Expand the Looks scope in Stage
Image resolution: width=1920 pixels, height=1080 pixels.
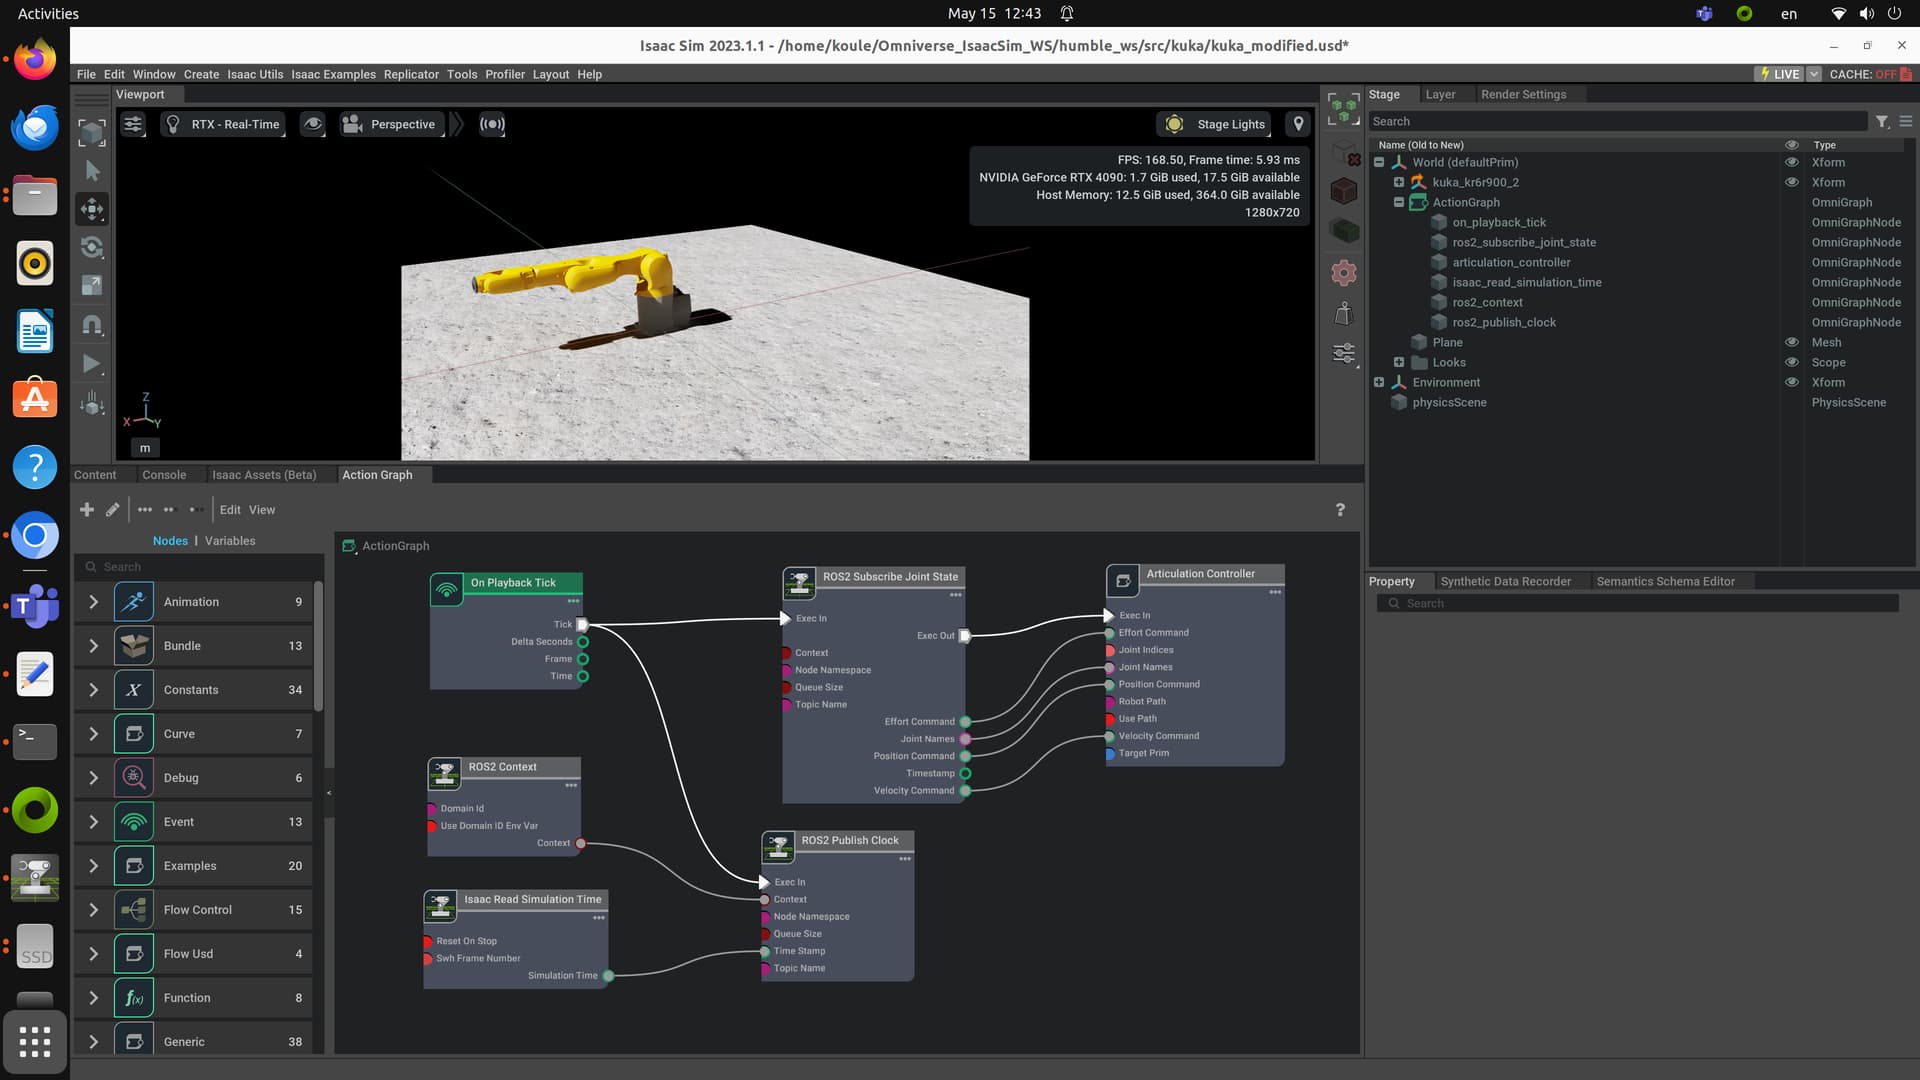(x=1399, y=362)
